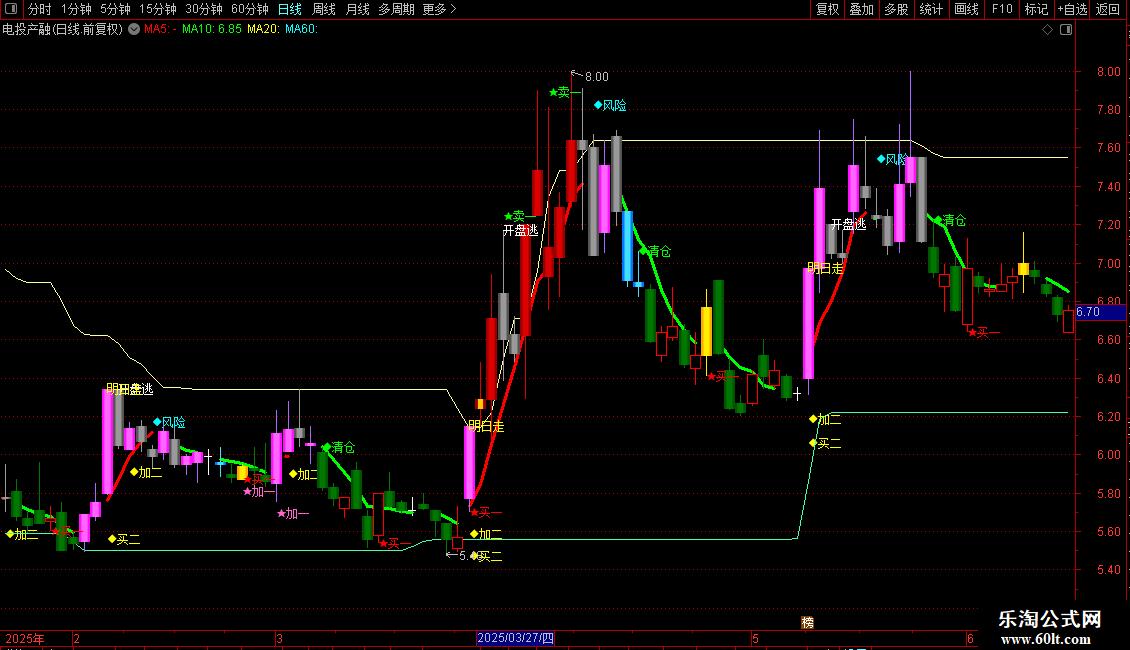Click the cyan 风险 signal near 7.80

point(610,105)
